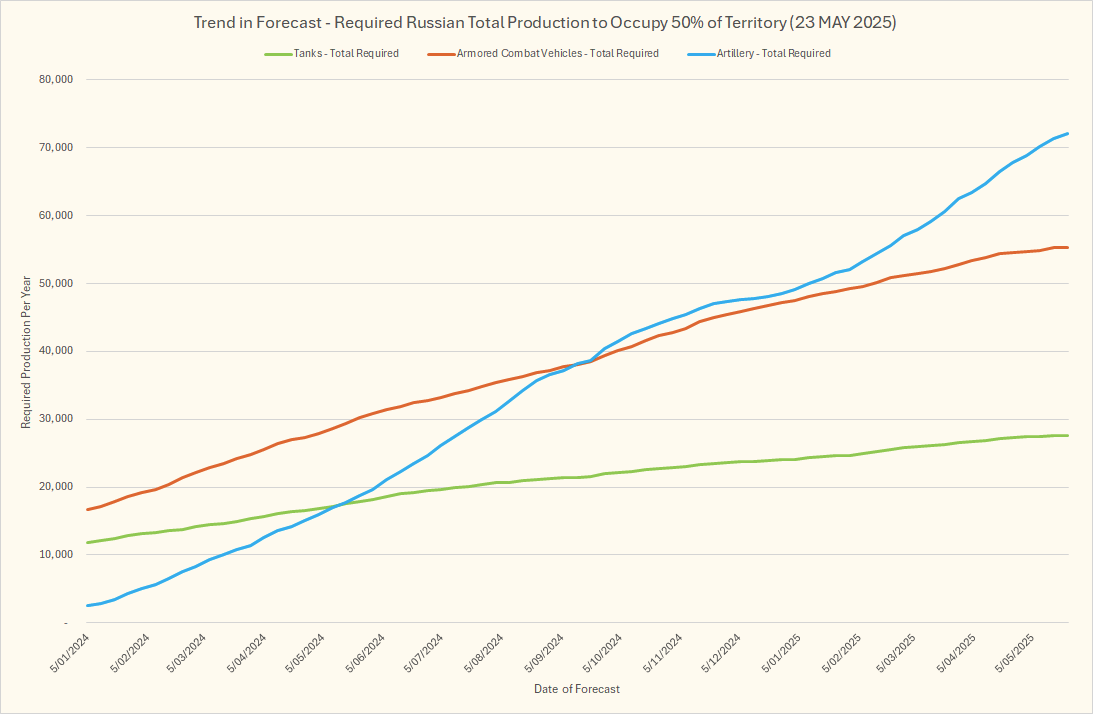Click the right end of the orange Armored Vehicles line

[1067, 247]
